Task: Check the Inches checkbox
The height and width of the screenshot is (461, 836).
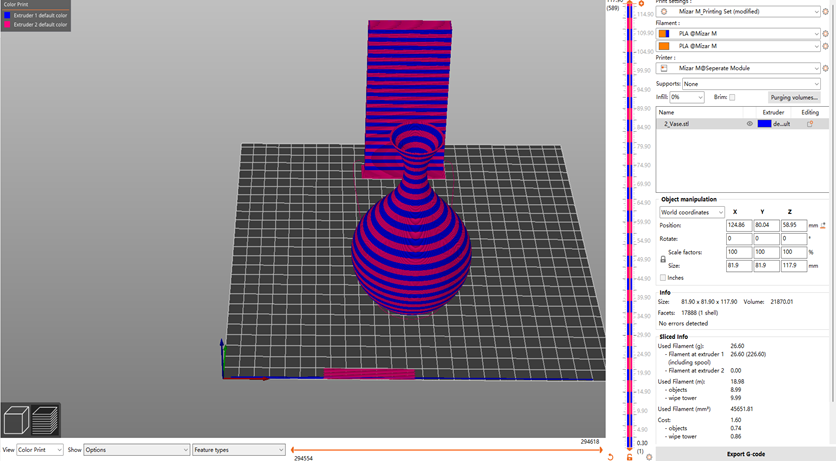Action: tap(663, 278)
